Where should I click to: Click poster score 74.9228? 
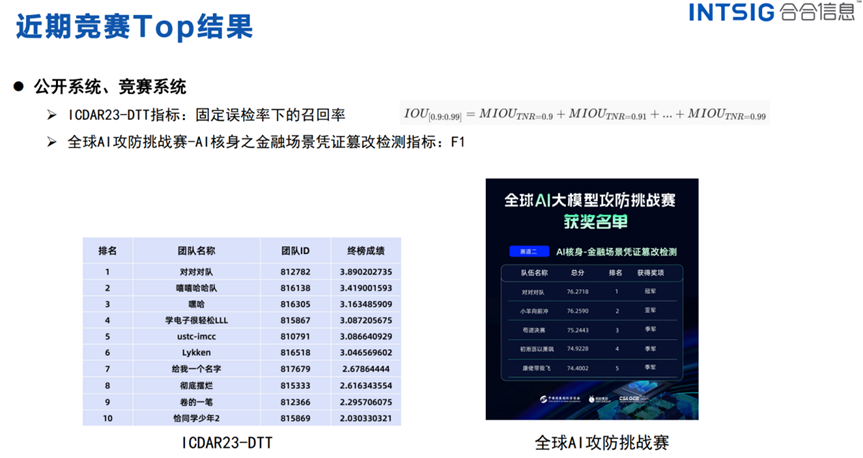[x=577, y=348]
